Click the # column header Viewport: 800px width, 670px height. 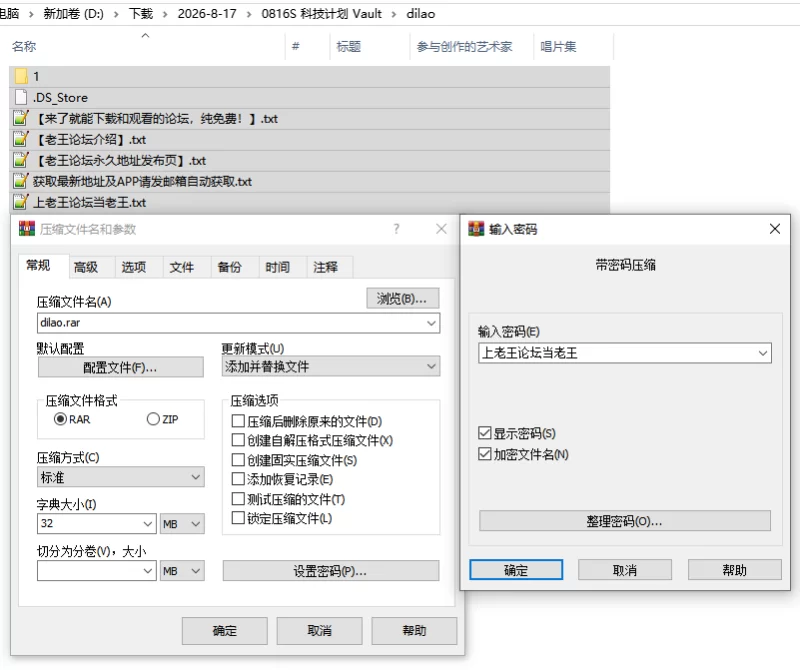click(x=295, y=46)
